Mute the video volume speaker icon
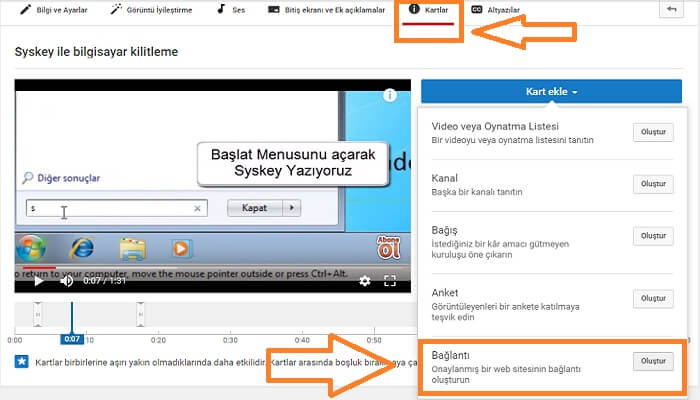The height and width of the screenshot is (400, 700). [67, 281]
